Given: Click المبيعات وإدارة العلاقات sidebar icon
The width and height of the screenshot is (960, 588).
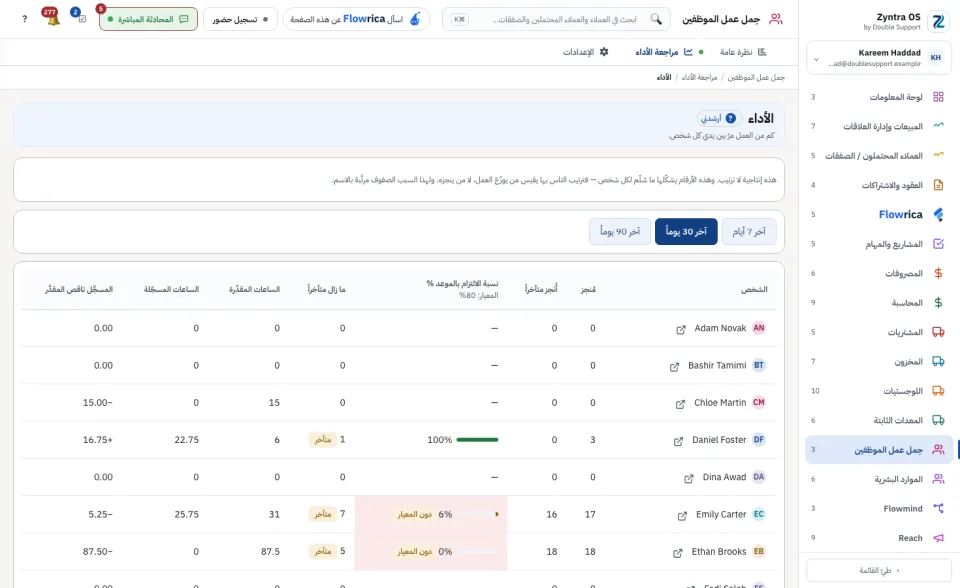Looking at the screenshot, I should tap(938, 126).
